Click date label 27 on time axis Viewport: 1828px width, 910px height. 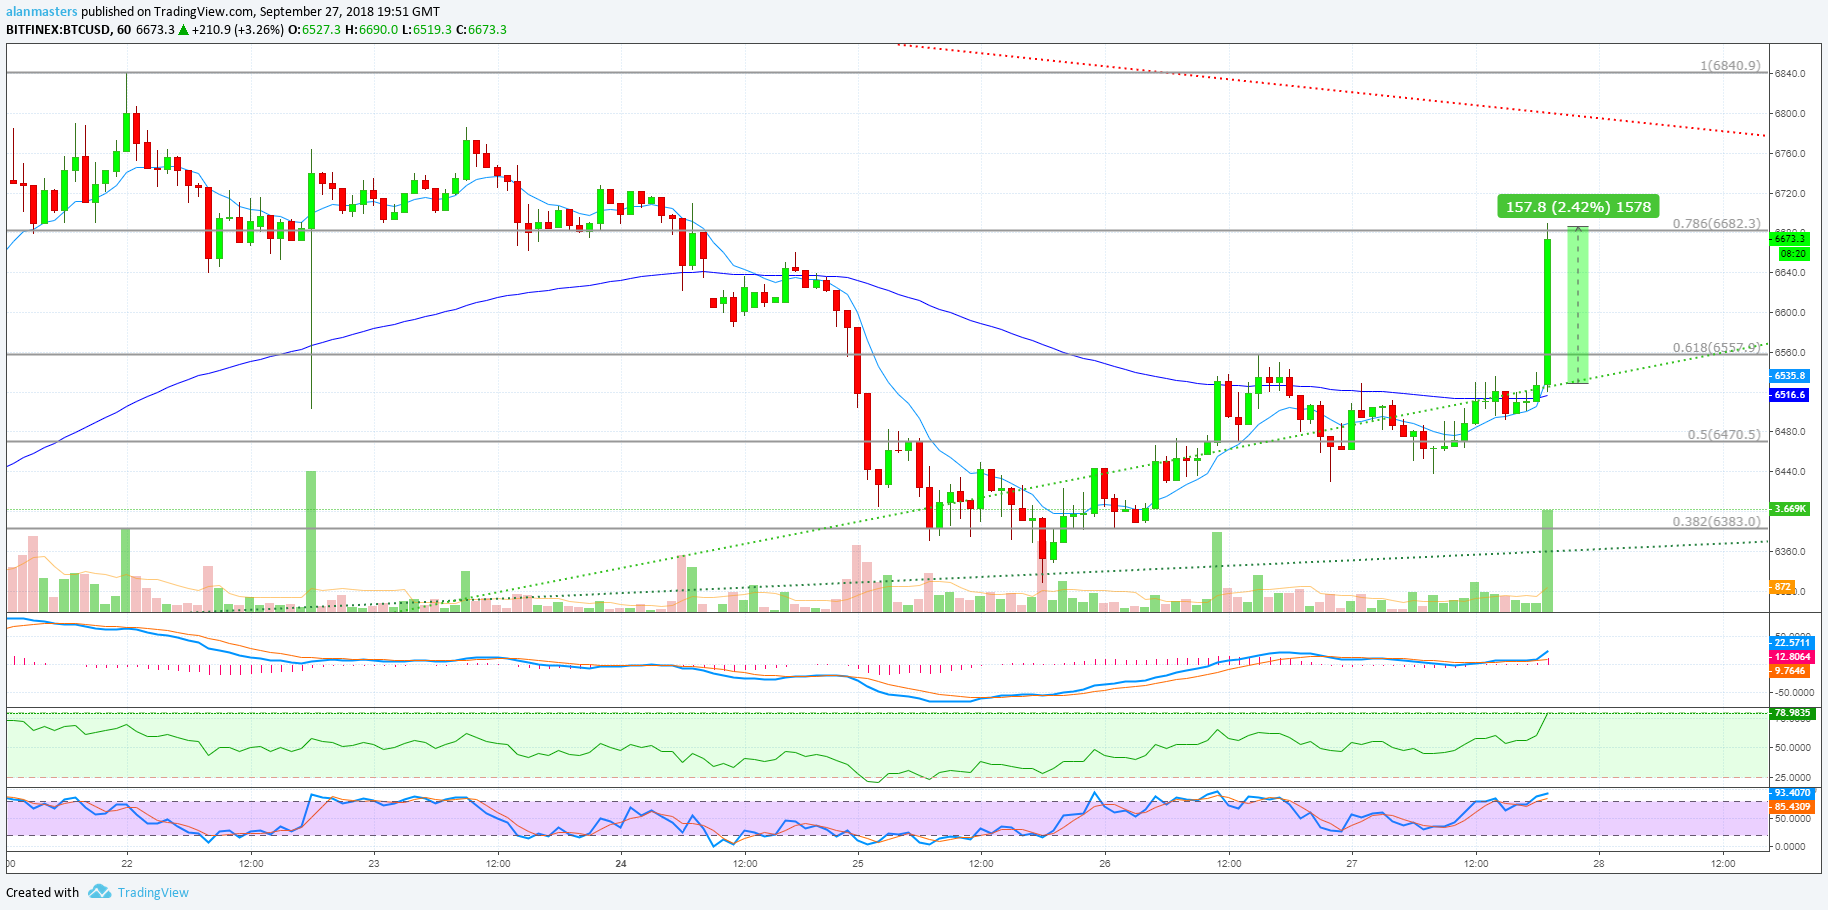[x=1352, y=863]
